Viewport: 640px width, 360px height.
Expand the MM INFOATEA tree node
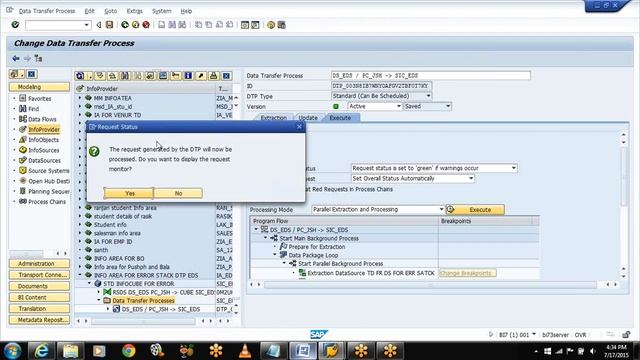80,98
